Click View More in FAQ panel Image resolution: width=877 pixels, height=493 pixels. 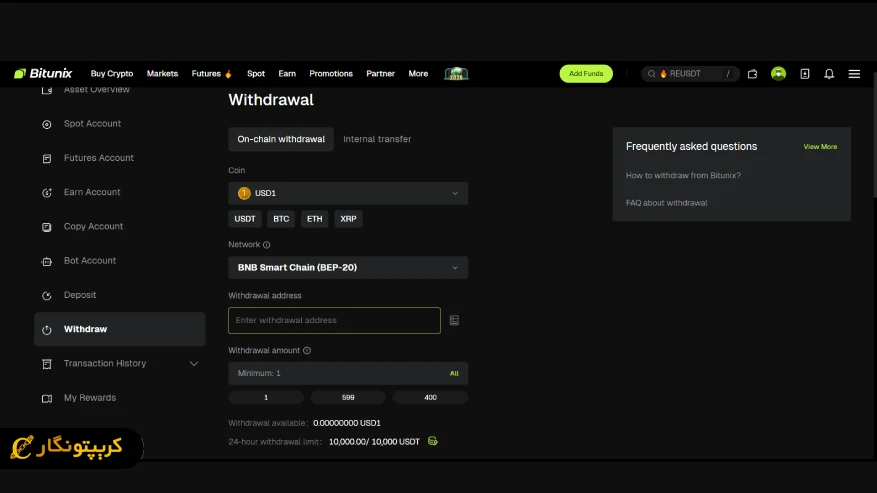(x=820, y=147)
